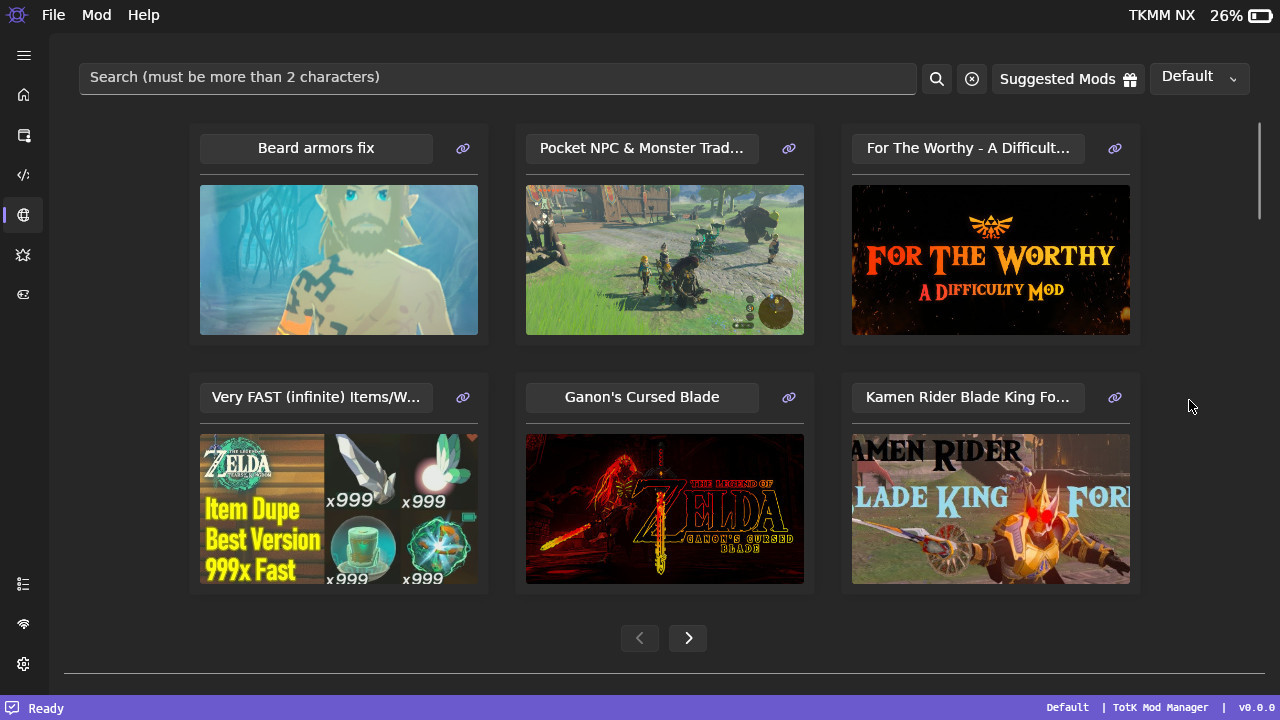Click the magnifier search button
Image resolution: width=1280 pixels, height=720 pixels.
coord(937,79)
